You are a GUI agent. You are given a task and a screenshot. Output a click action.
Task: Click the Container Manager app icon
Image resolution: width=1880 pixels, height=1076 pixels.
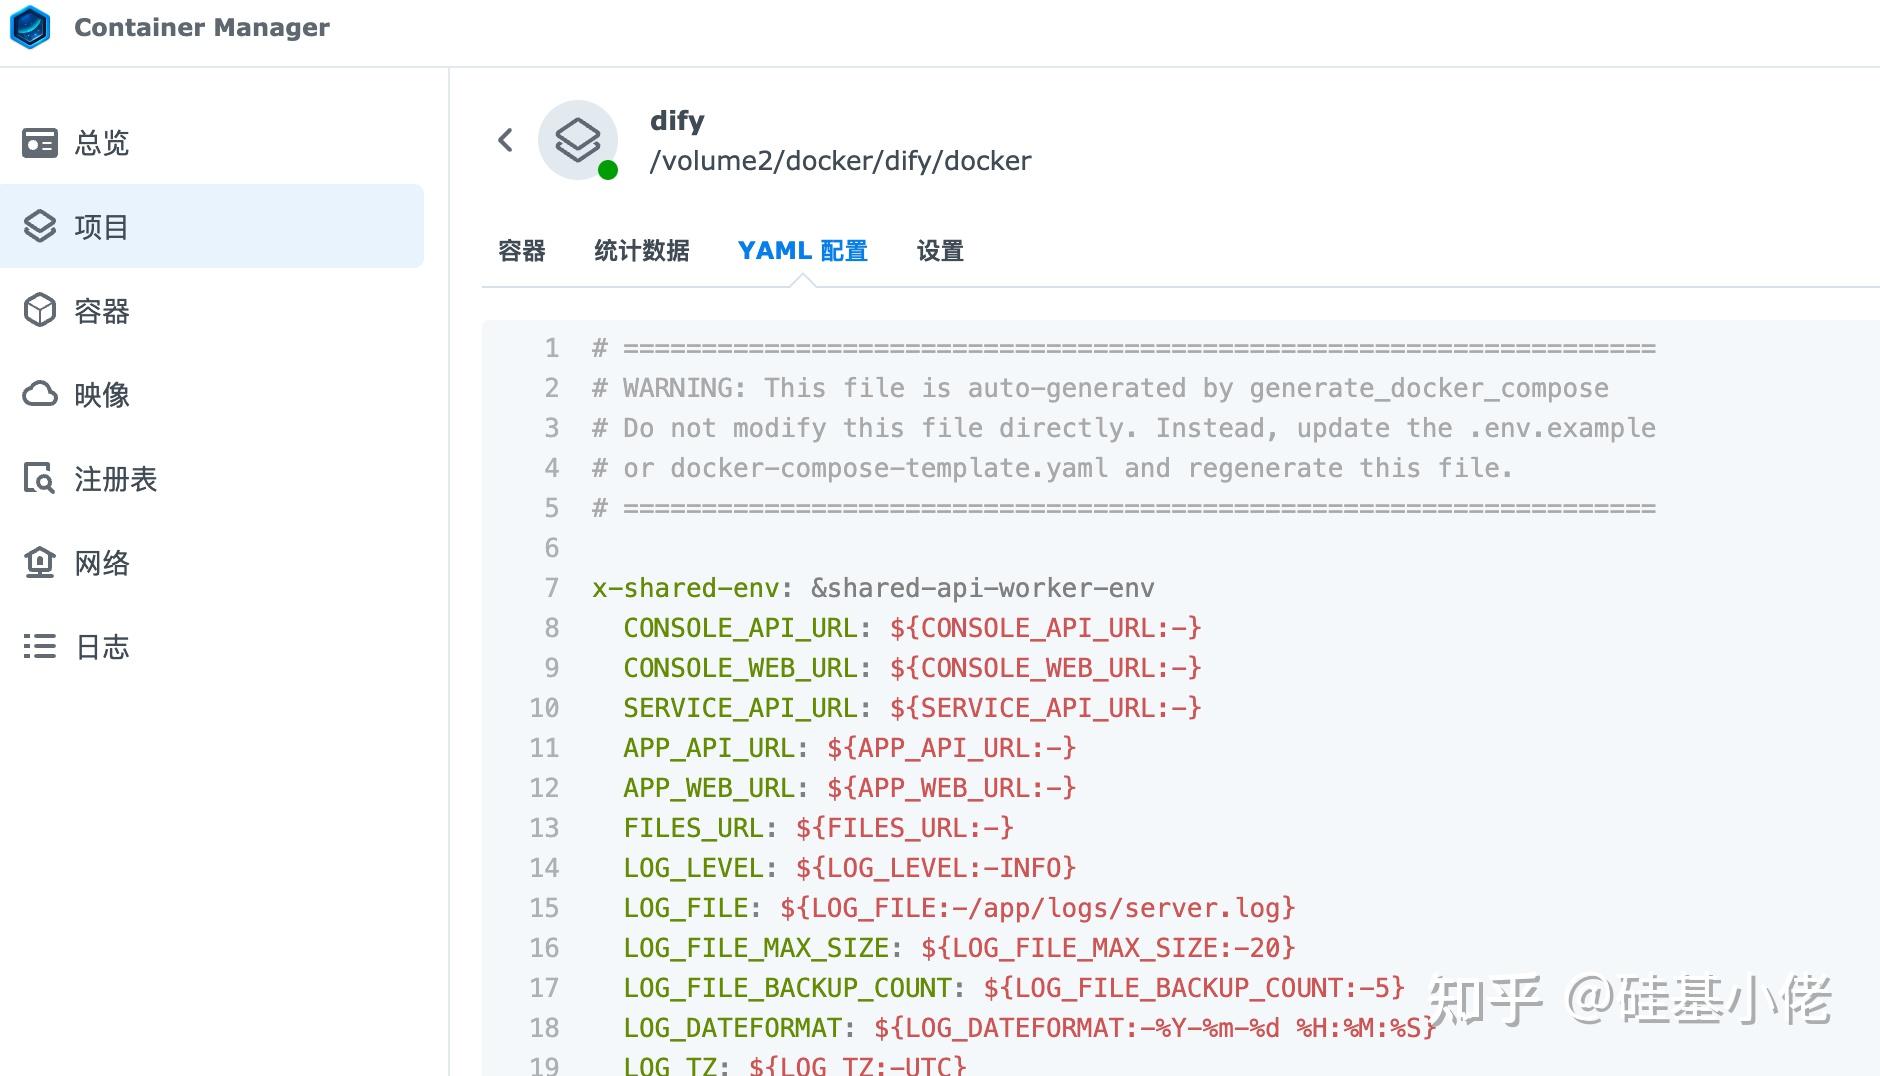(30, 28)
